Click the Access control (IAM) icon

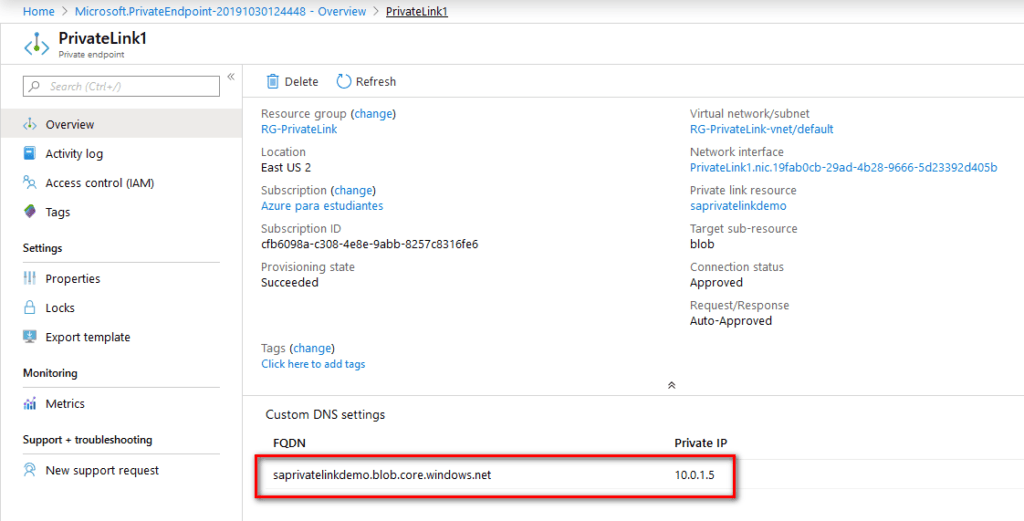(29, 183)
